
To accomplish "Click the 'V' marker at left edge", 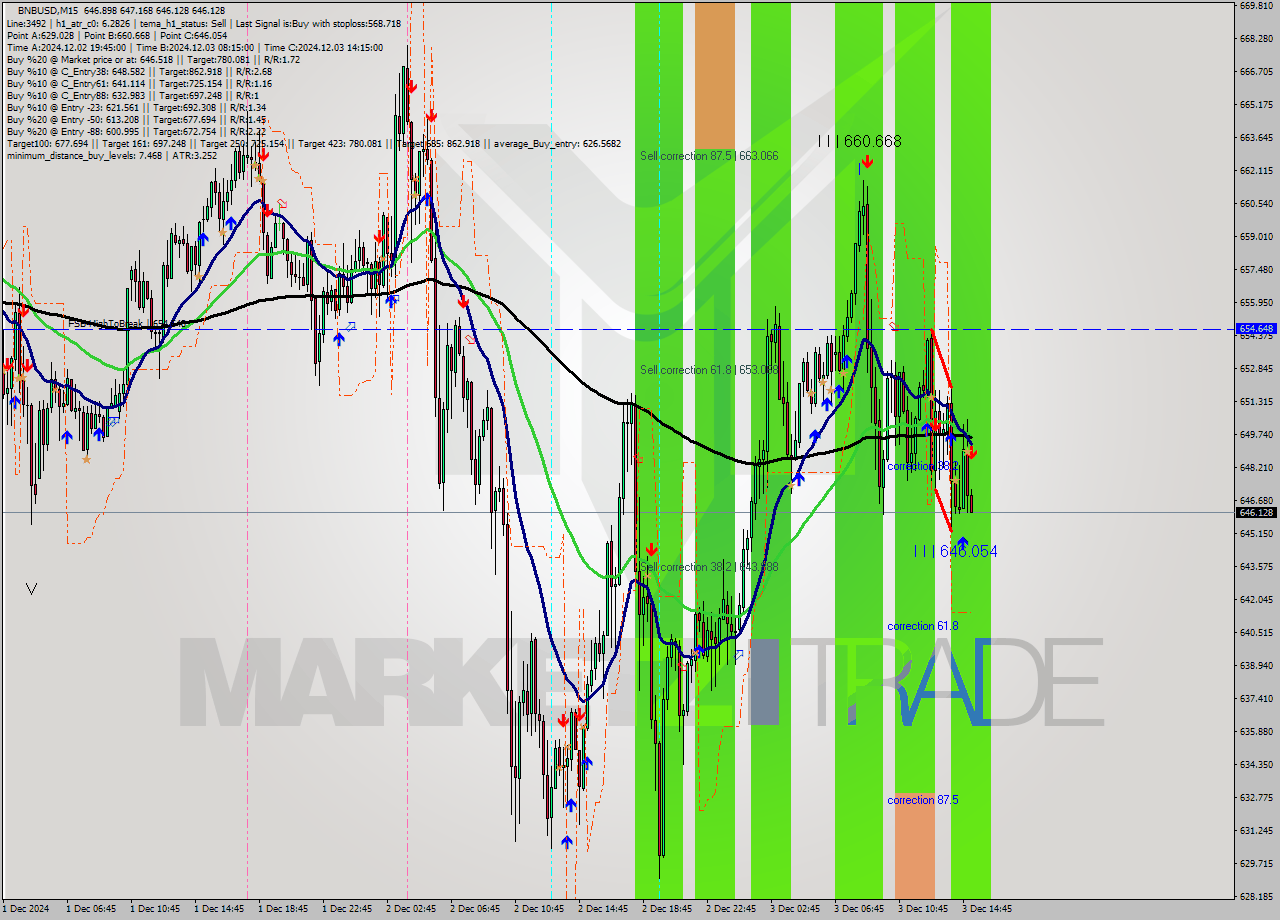I will coord(32,589).
